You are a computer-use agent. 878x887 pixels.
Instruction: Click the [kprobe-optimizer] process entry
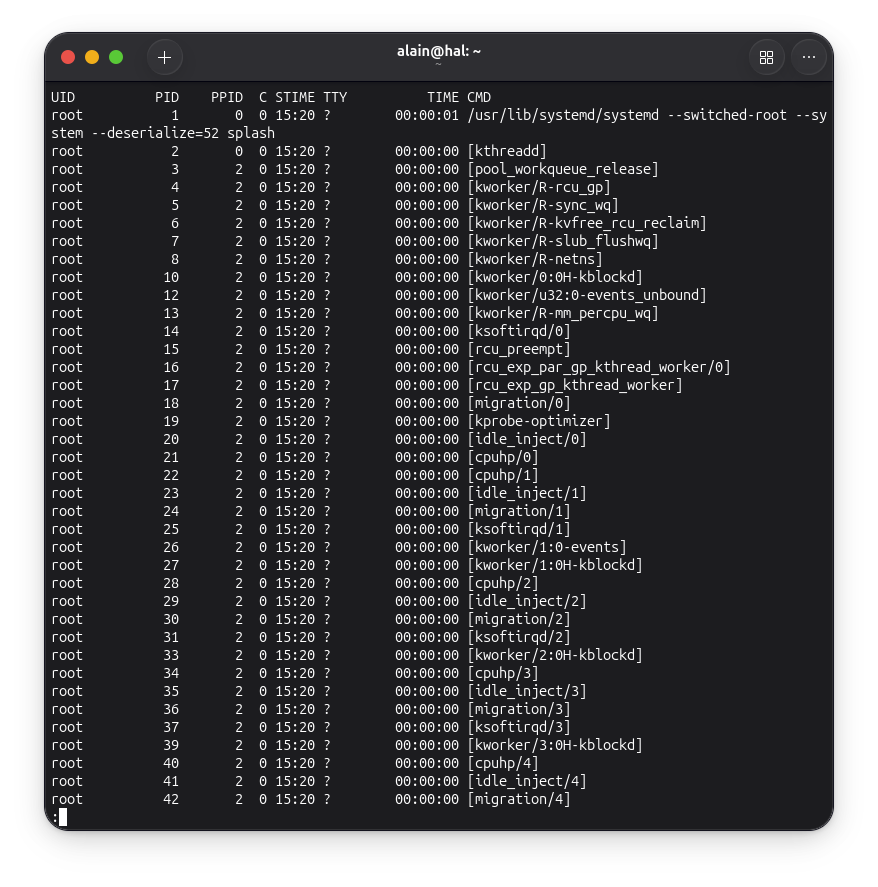[x=539, y=421]
